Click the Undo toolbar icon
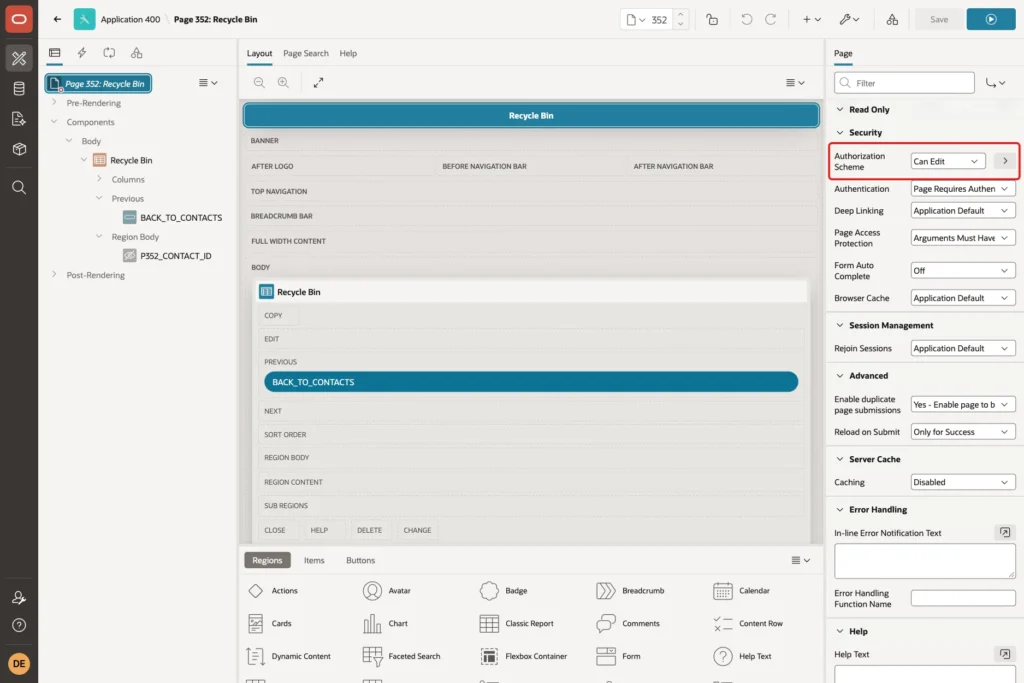The height and width of the screenshot is (683, 1024). click(746, 20)
